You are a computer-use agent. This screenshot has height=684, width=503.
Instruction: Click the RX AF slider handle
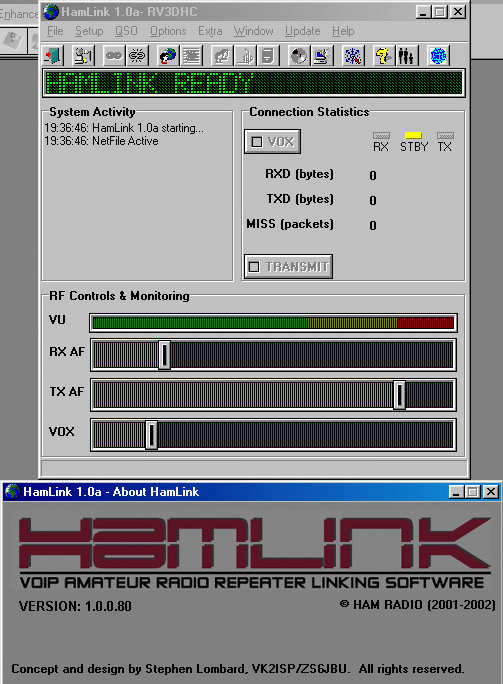point(164,355)
